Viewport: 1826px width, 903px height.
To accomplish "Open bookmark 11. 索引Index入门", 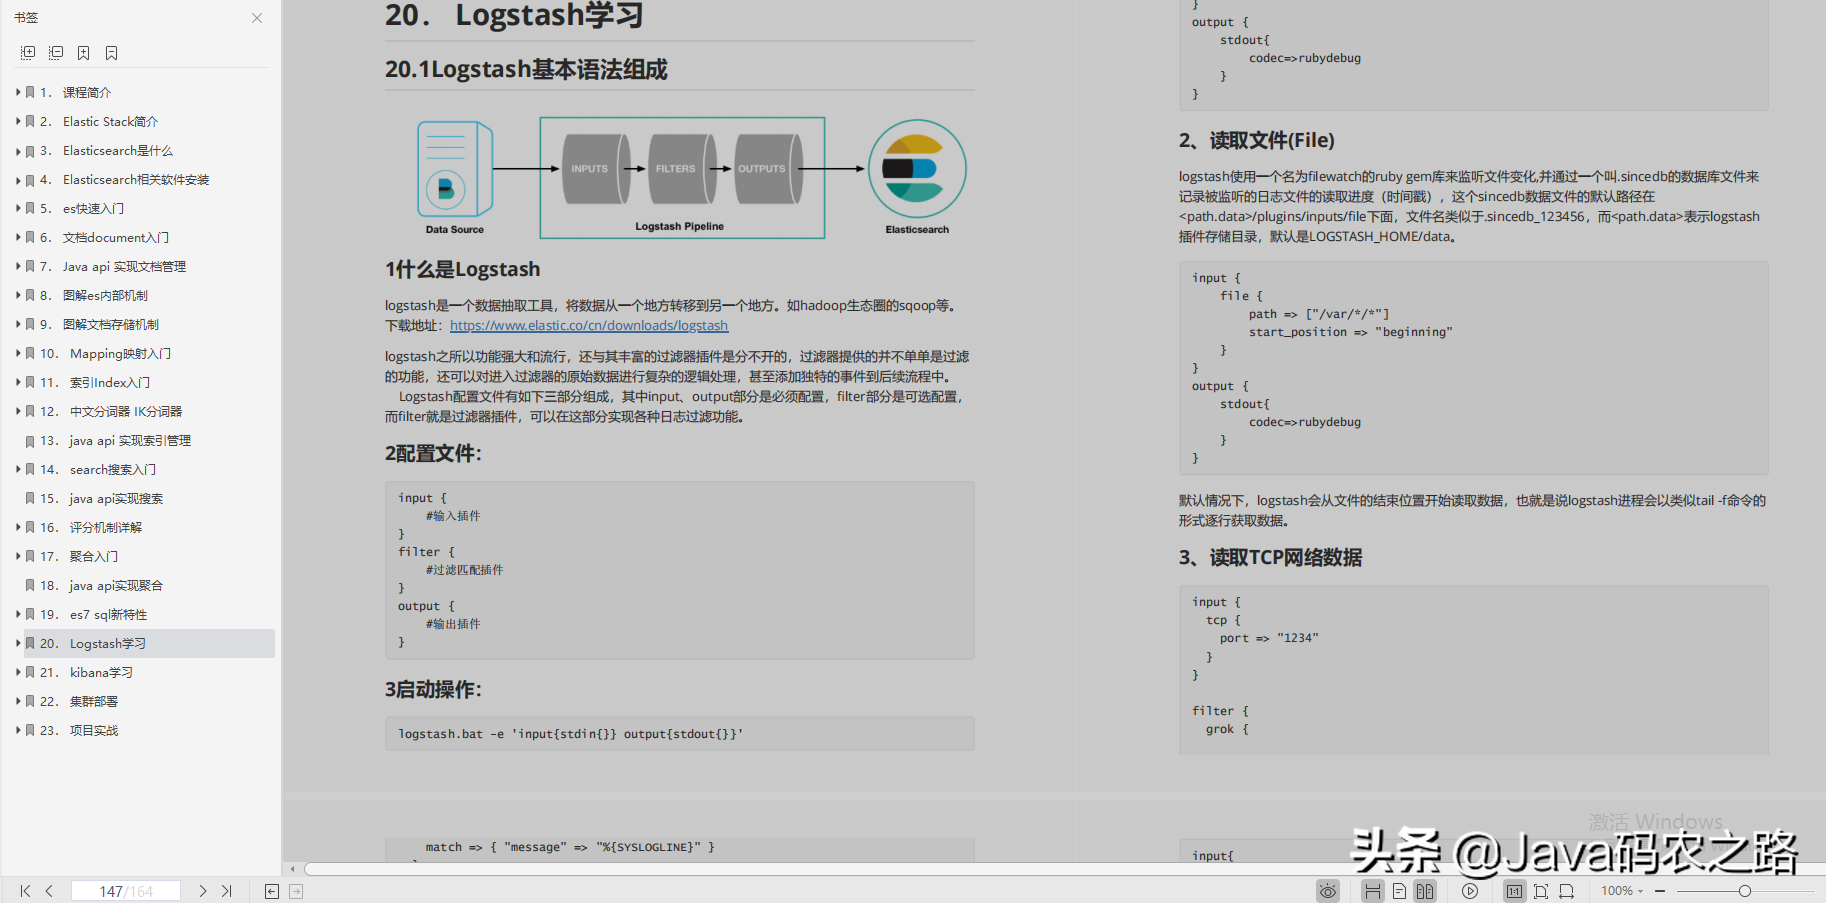I will coord(95,382).
